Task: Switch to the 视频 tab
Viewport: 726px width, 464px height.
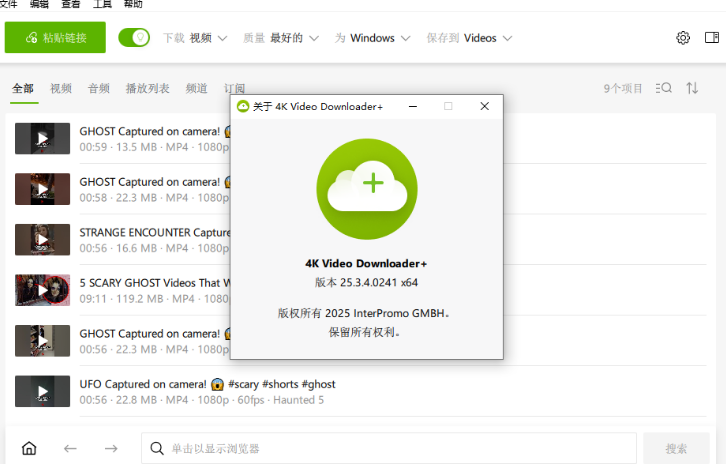Action: tap(61, 88)
